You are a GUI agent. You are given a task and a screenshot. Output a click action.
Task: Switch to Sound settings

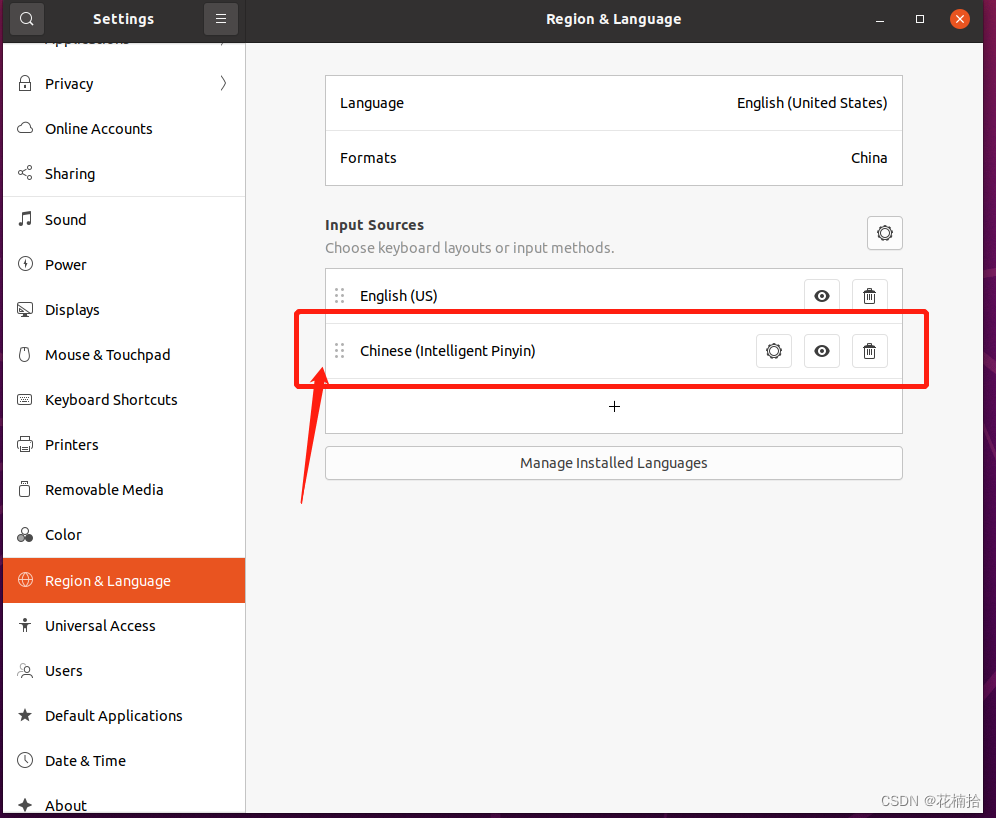124,220
